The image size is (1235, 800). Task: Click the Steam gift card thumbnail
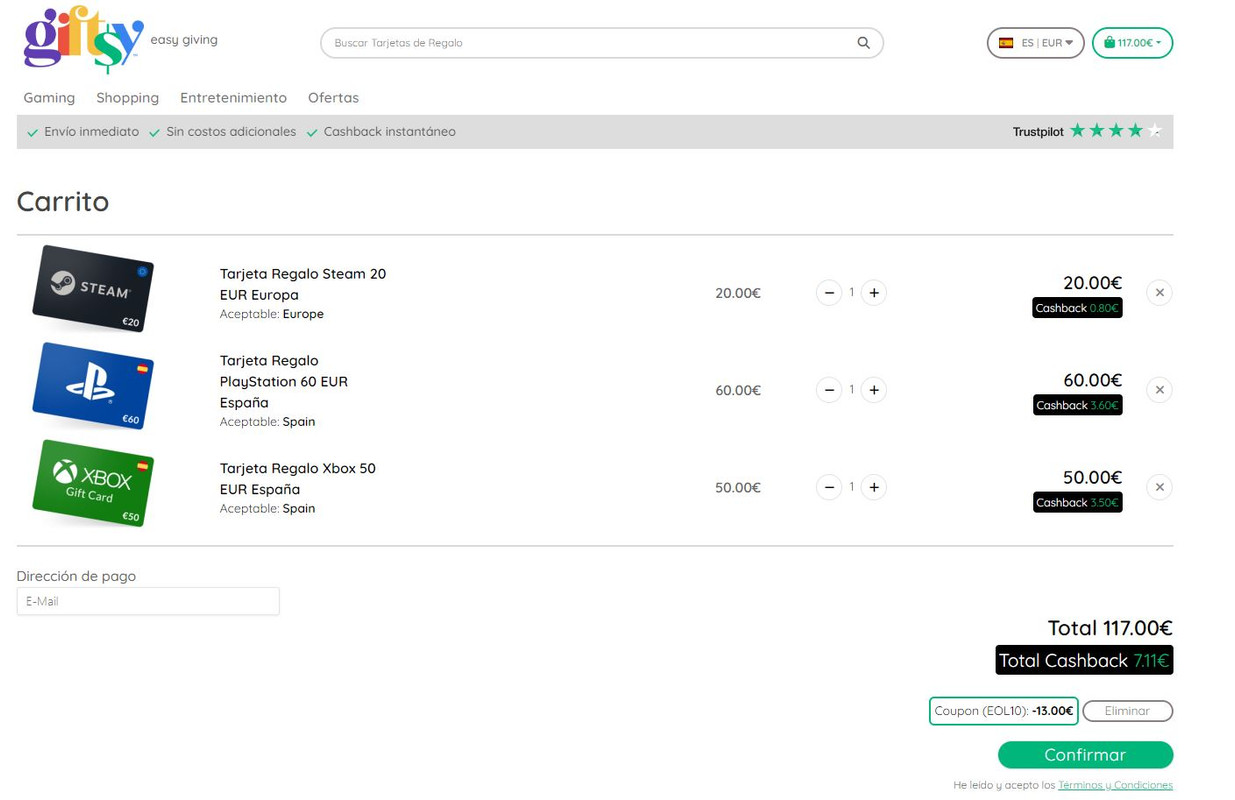[93, 288]
